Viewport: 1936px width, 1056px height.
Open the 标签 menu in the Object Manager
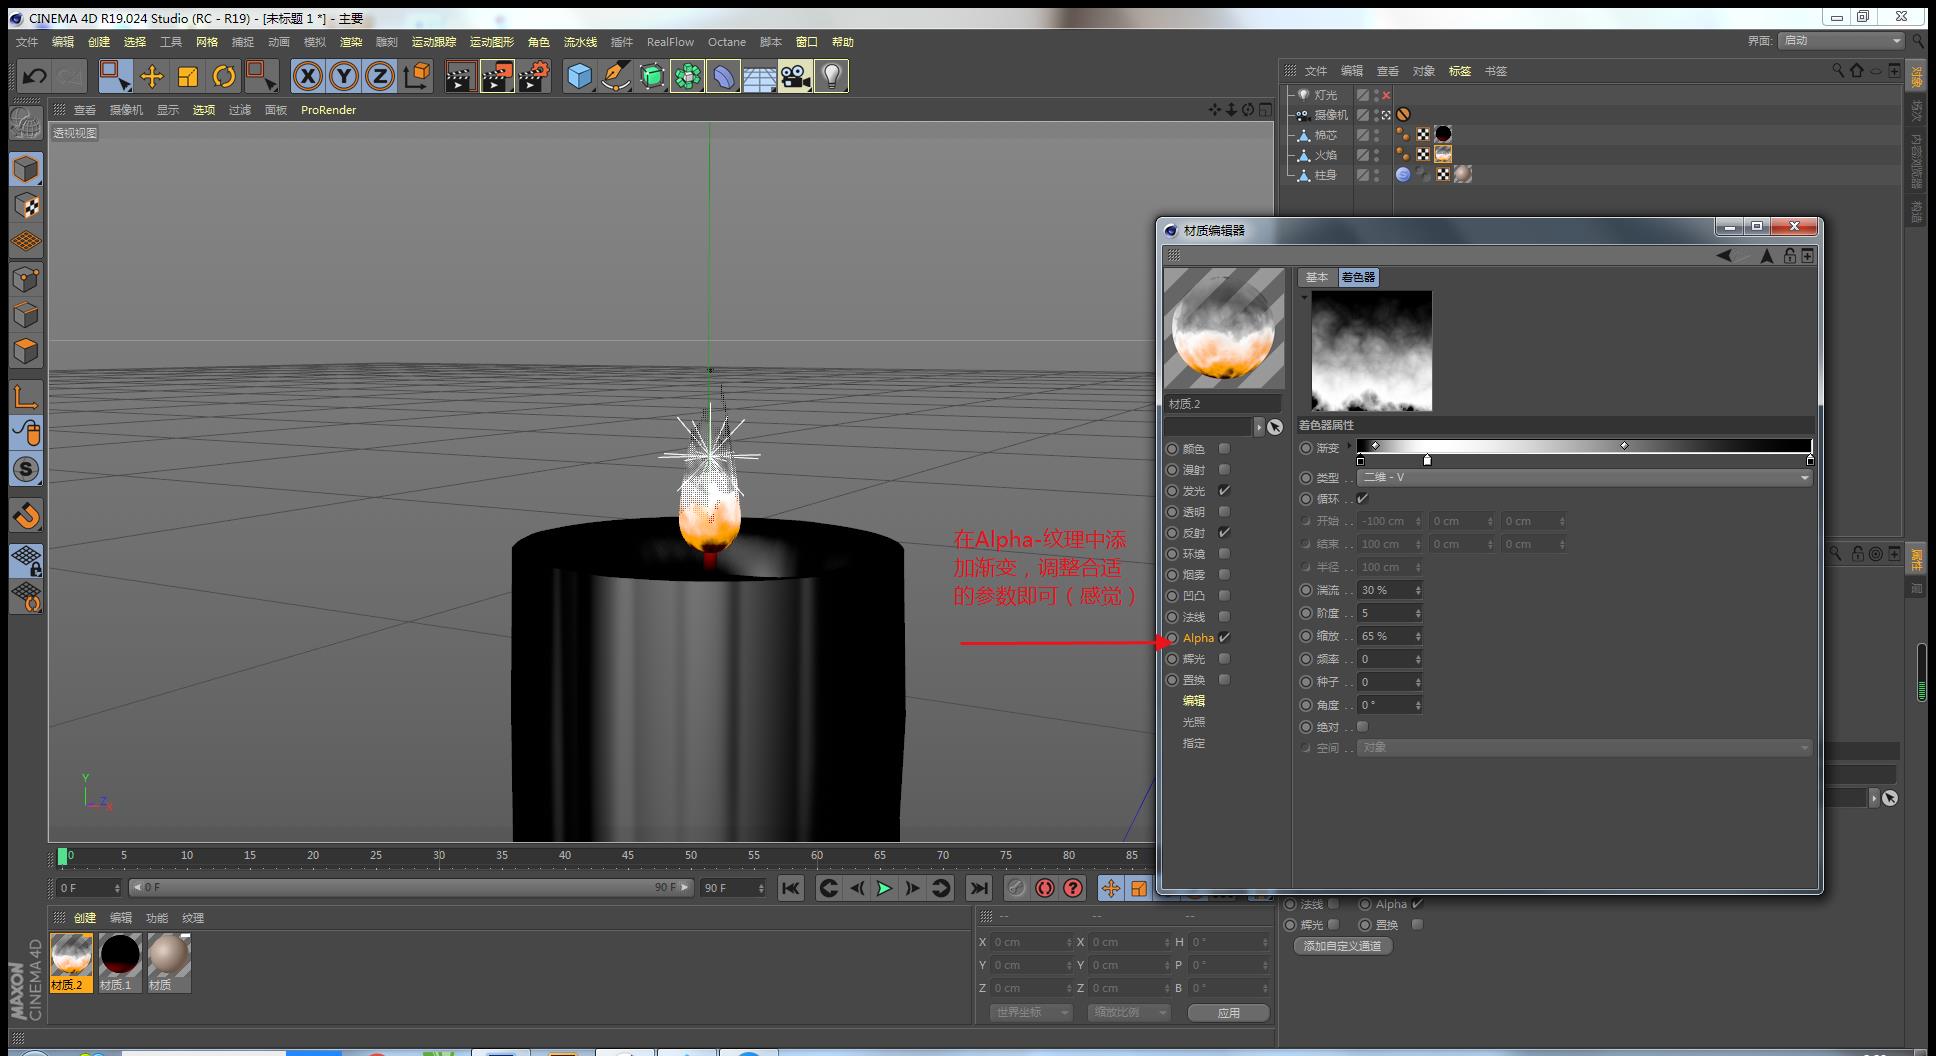(1460, 71)
